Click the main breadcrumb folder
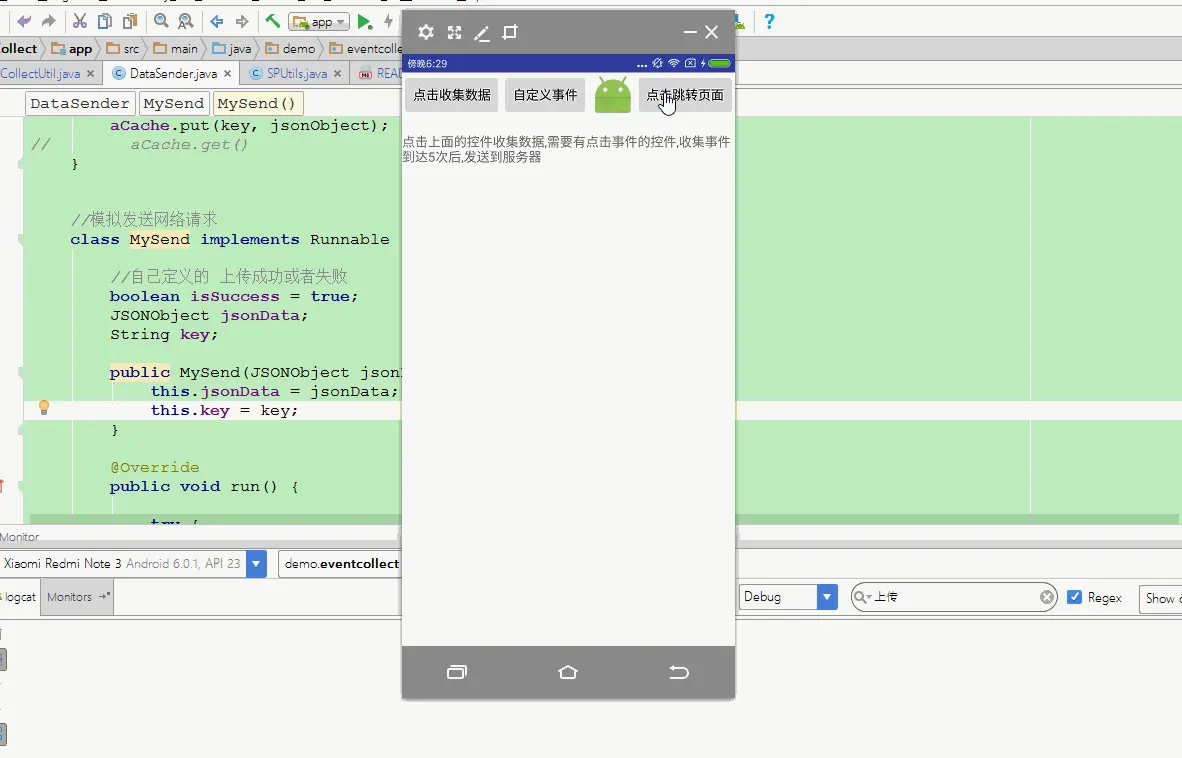This screenshot has width=1182, height=758. 176,49
